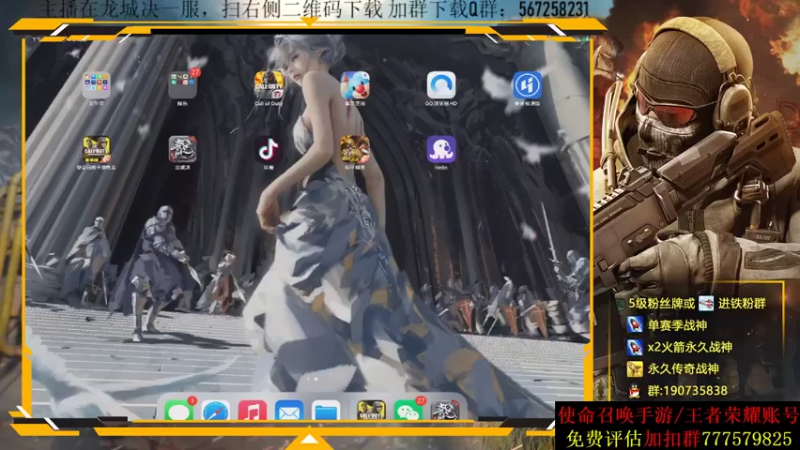Launch Call of Duty from the dock
This screenshot has width=800, height=450.
pyautogui.click(x=371, y=410)
